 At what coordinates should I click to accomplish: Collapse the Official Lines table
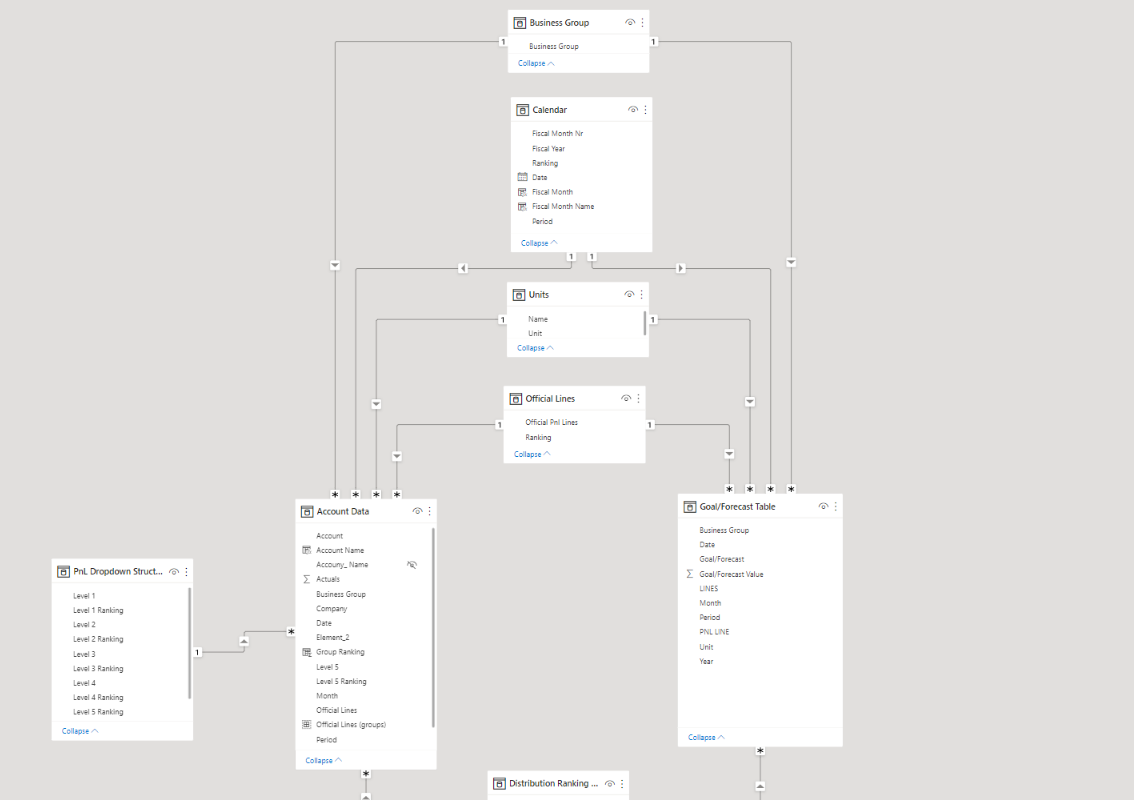[532, 454]
